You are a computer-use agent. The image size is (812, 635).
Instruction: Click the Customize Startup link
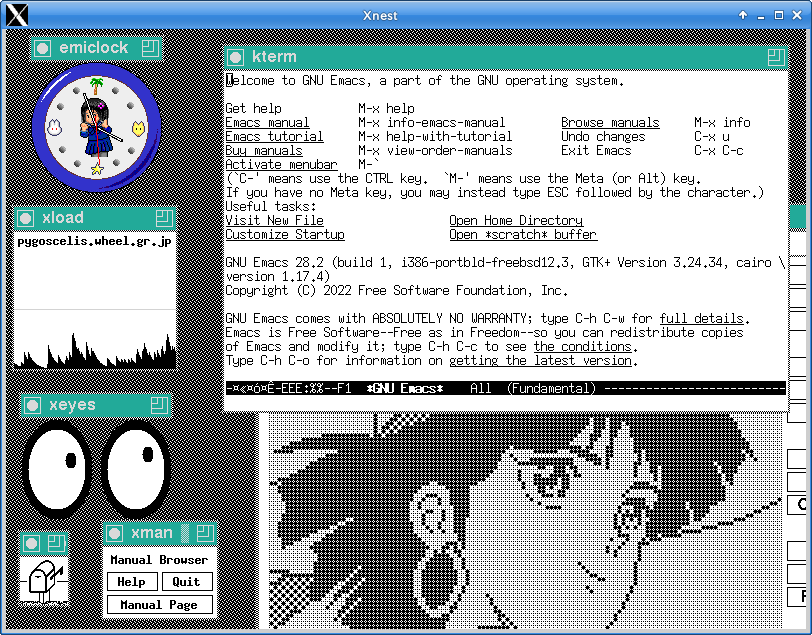click(x=285, y=235)
